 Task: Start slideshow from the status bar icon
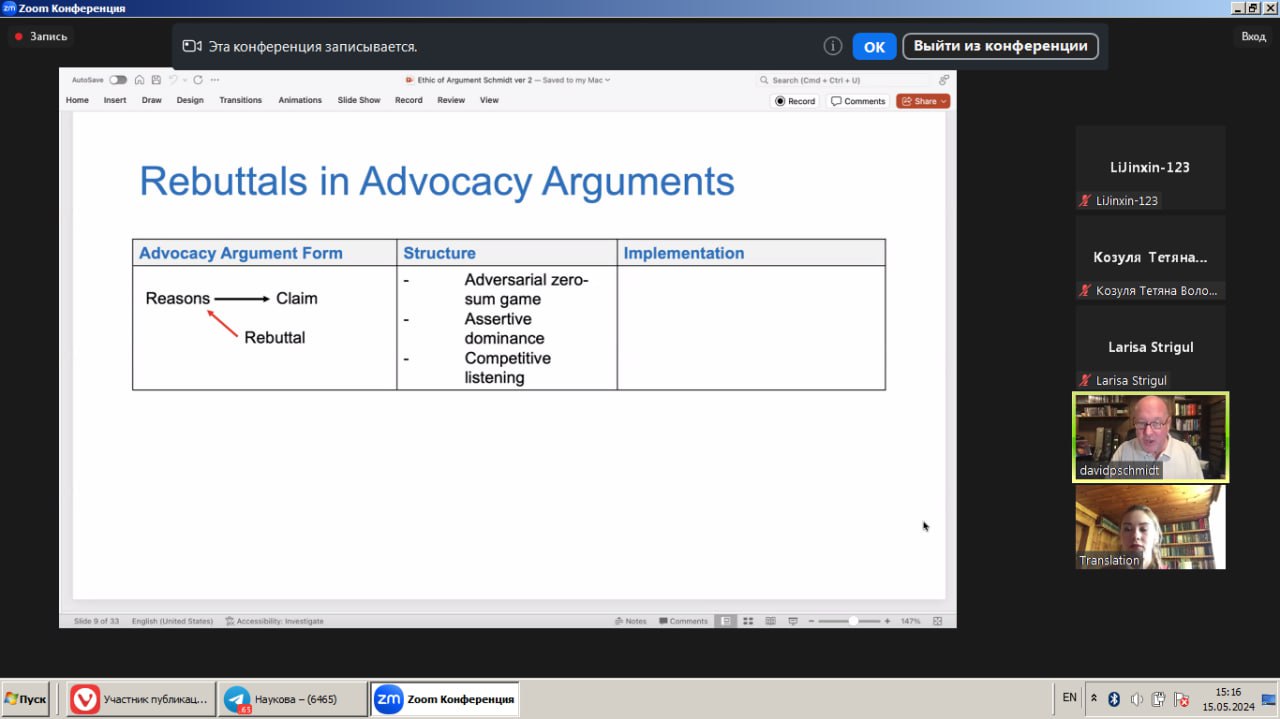pyautogui.click(x=792, y=621)
